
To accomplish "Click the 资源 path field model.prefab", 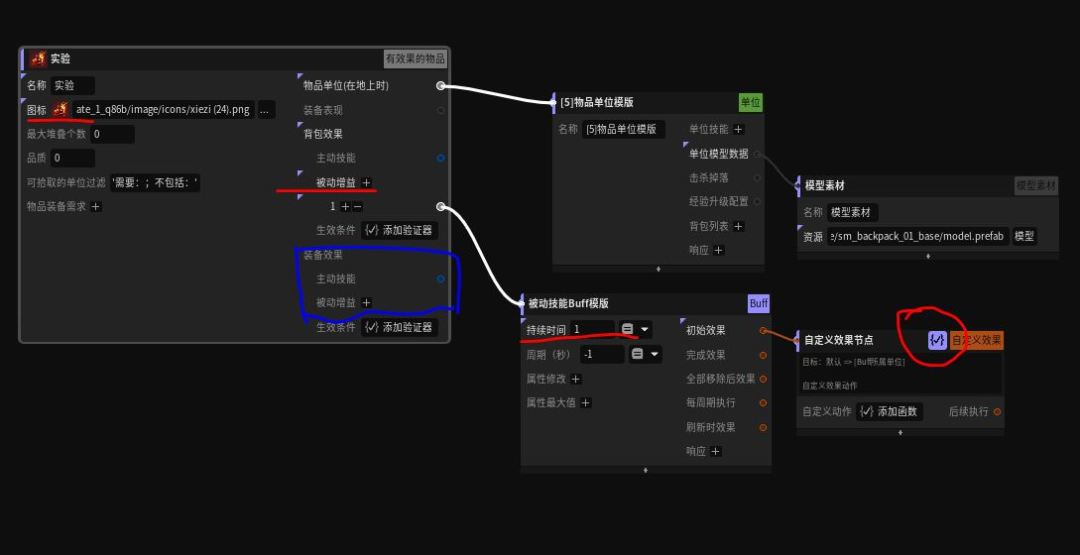I will (919, 237).
